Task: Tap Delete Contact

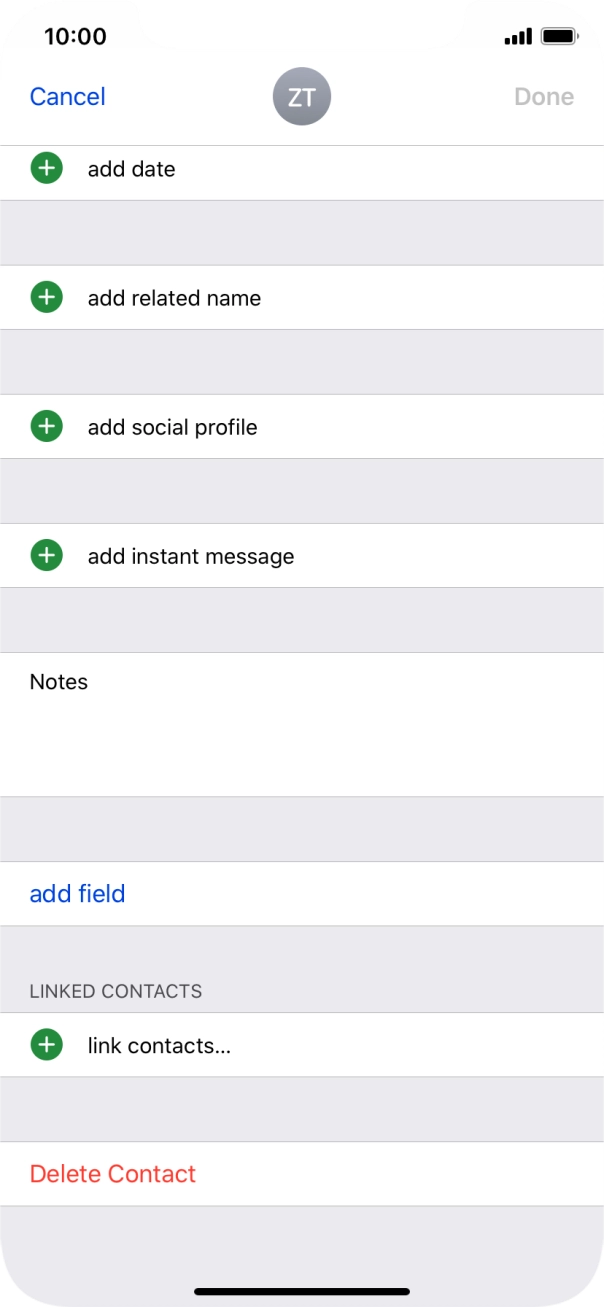Action: pyautogui.click(x=113, y=1173)
